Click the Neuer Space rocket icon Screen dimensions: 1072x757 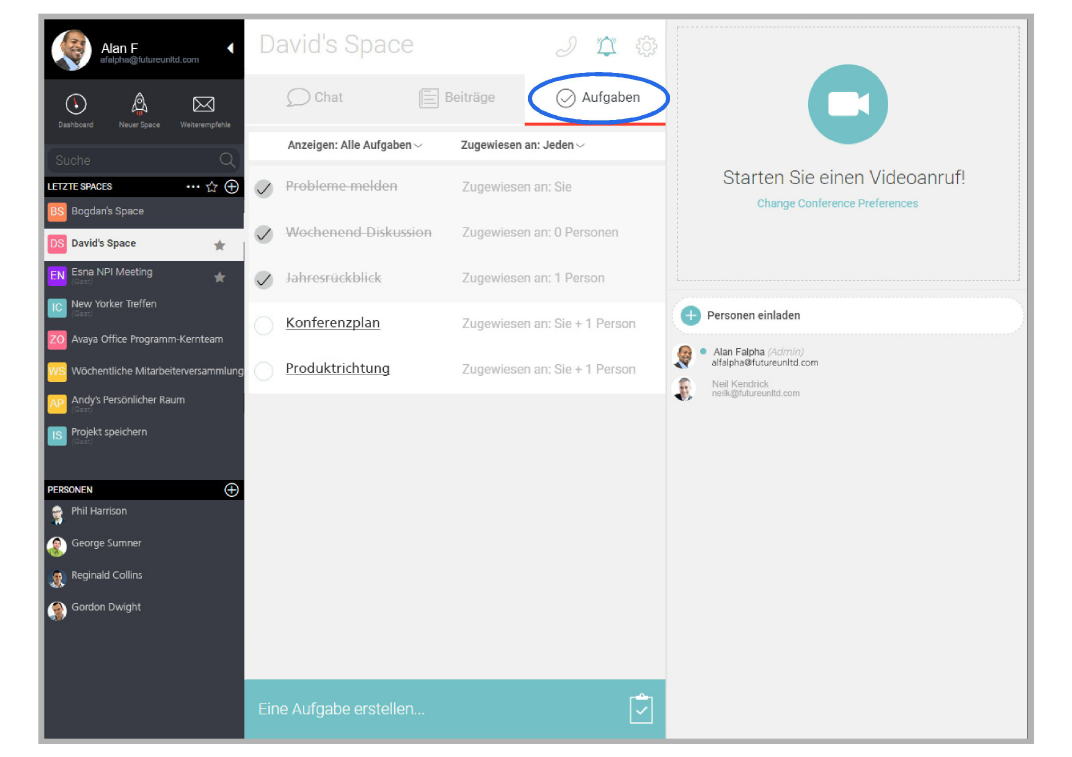[140, 105]
